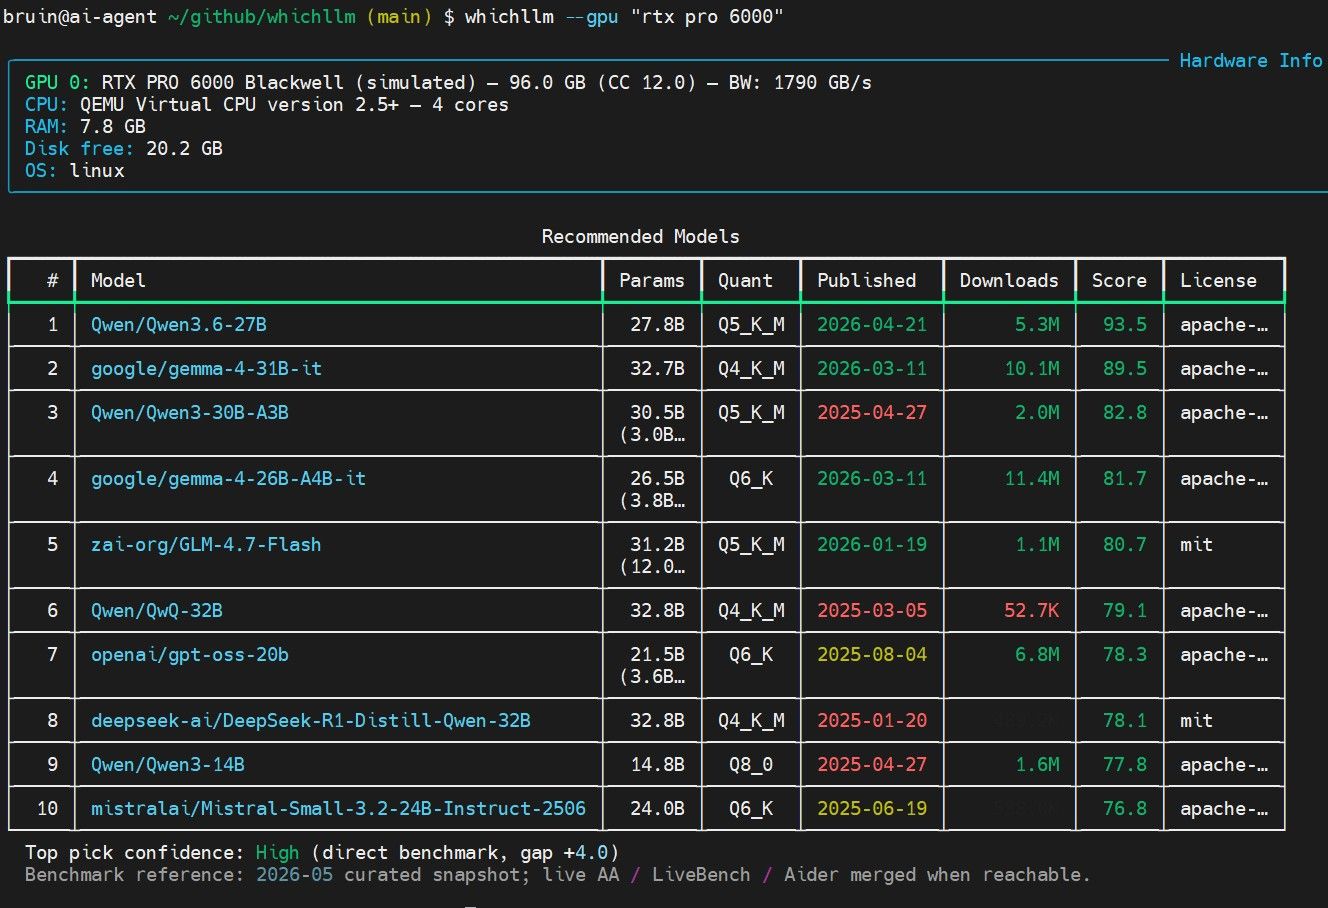Select the google/gemma-4-26B-A4B-it model name
The width and height of the screenshot is (1328, 908).
pos(228,479)
